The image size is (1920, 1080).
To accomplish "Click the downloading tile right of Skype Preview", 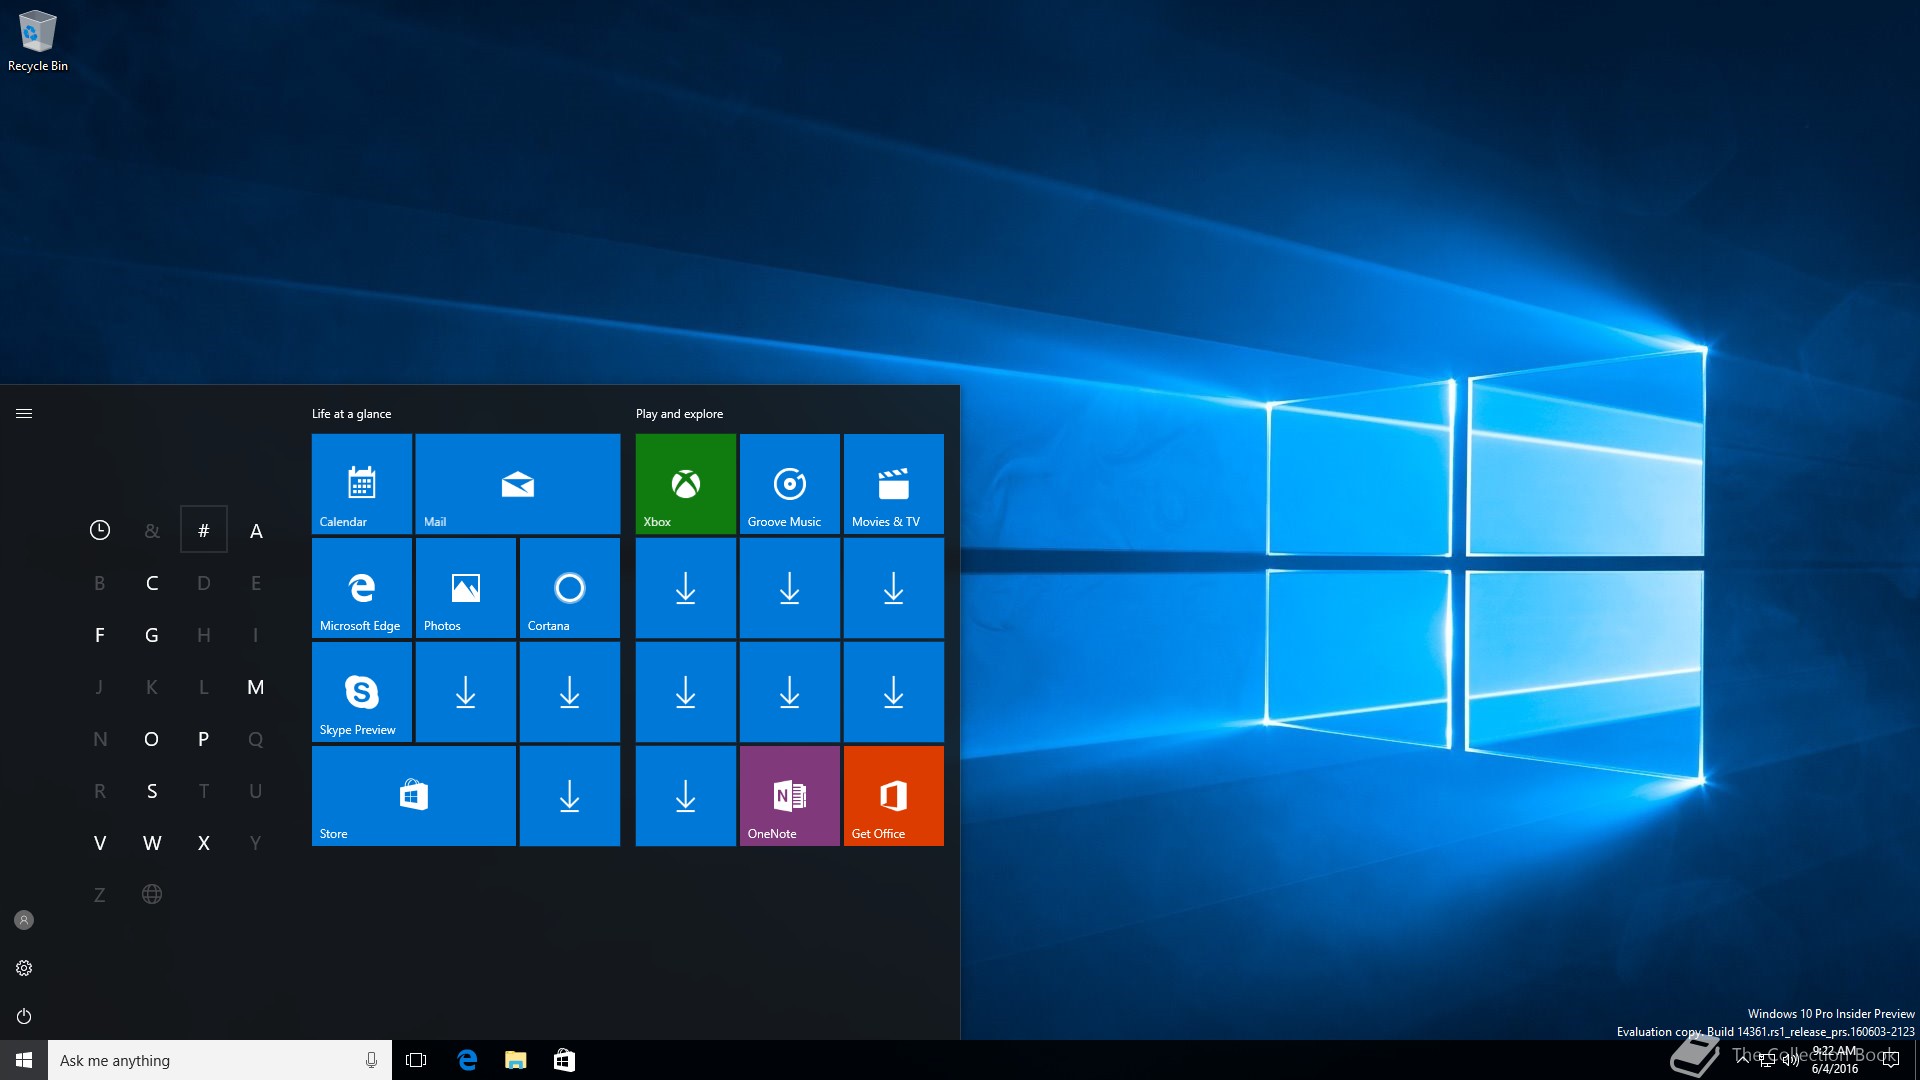I will [466, 692].
